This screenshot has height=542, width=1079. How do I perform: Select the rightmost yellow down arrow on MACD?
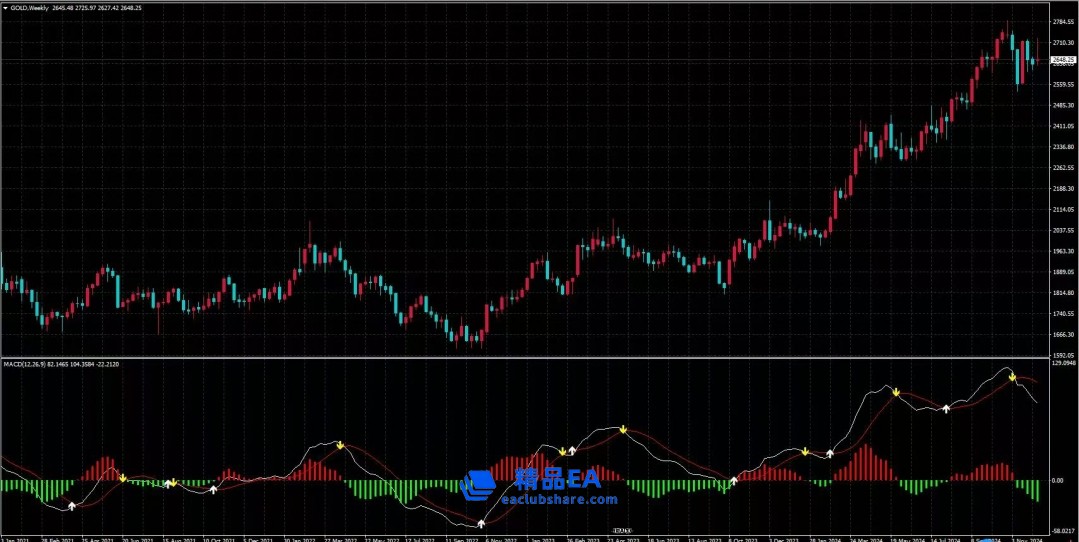1012,377
